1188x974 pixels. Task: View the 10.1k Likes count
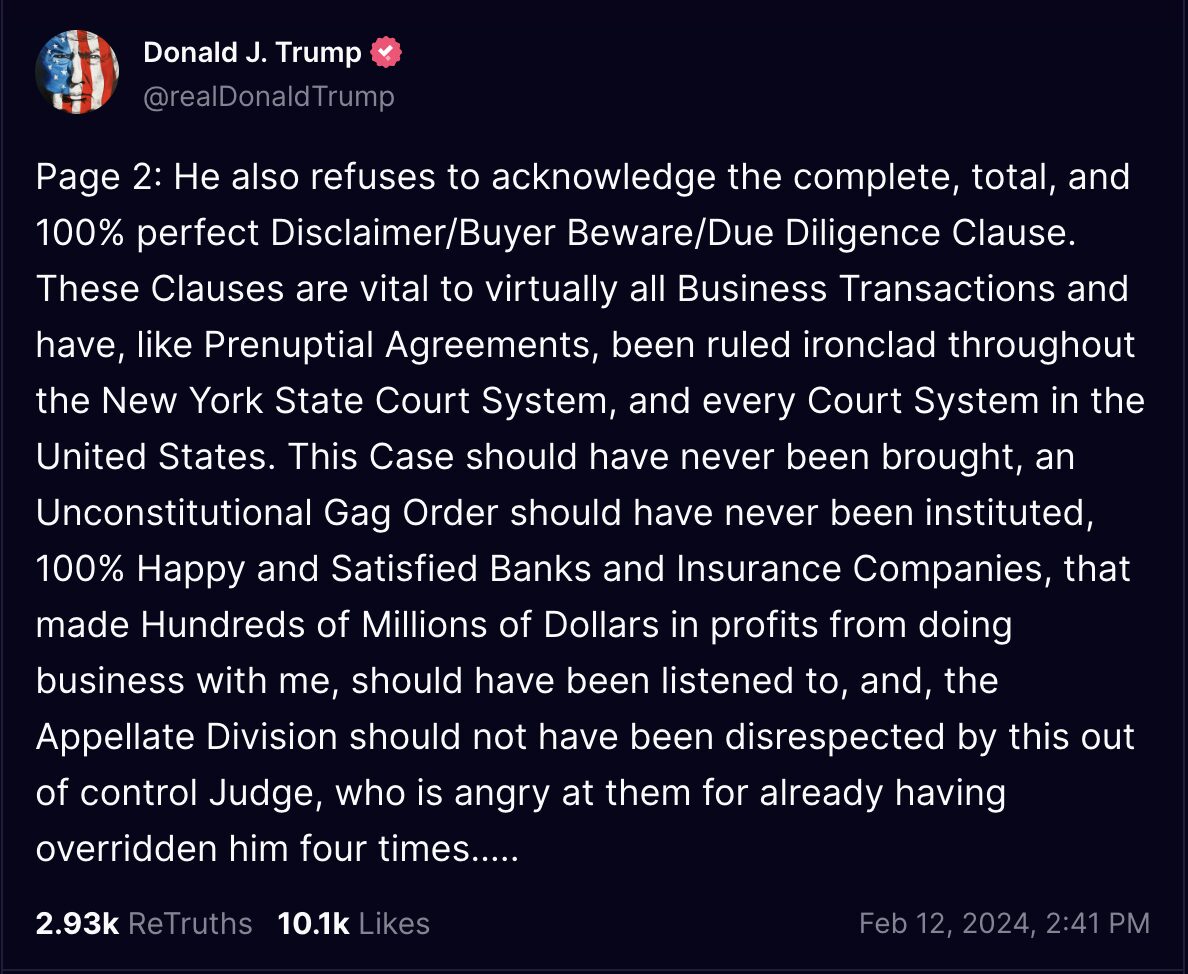pos(314,923)
